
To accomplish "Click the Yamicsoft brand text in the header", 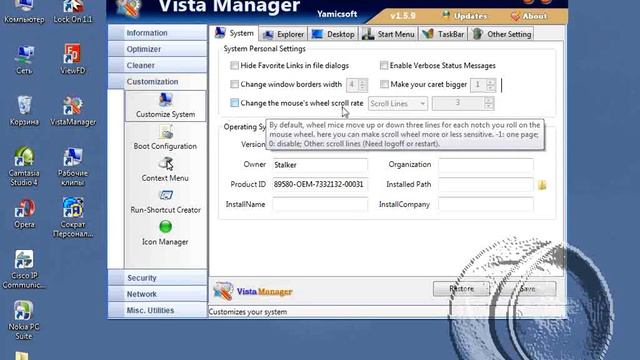I will coord(337,14).
